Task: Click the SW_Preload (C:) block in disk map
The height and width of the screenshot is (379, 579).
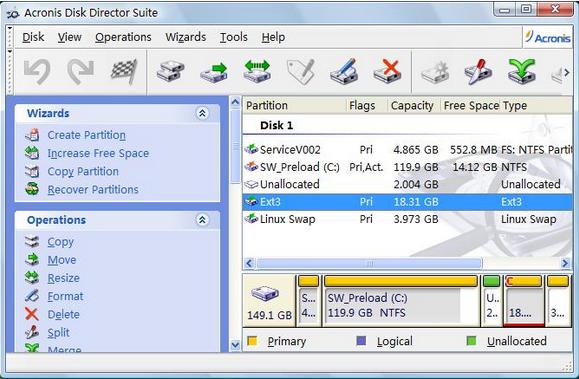Action: [401, 300]
